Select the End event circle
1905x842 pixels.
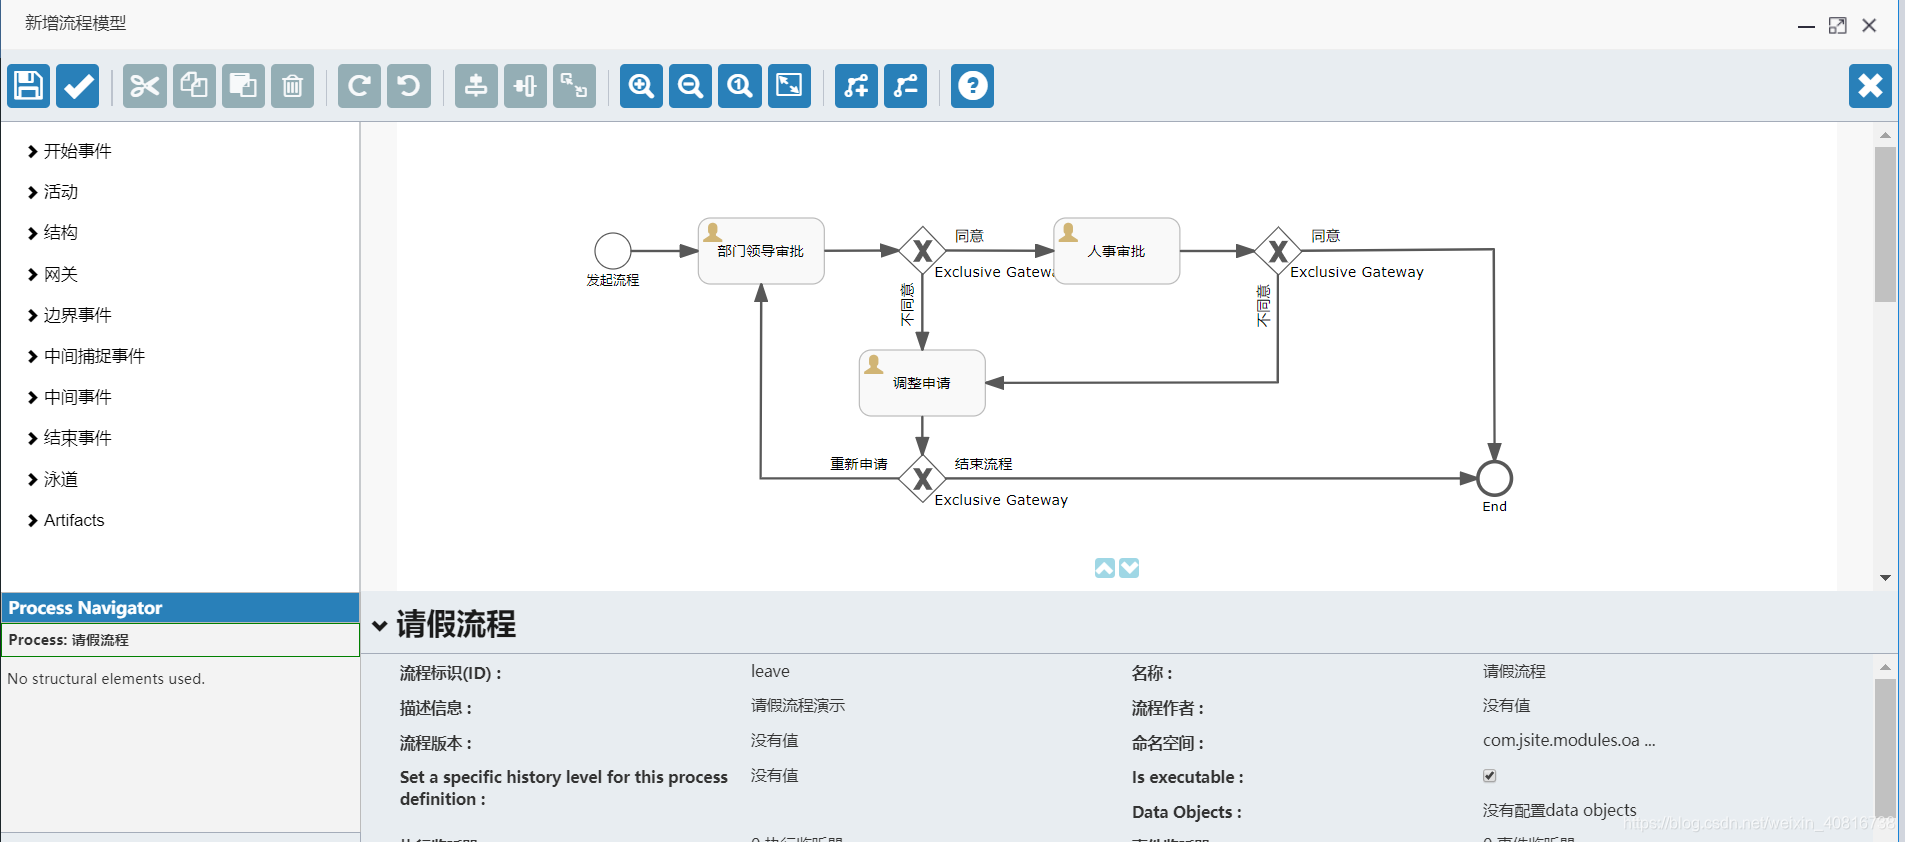pos(1494,478)
